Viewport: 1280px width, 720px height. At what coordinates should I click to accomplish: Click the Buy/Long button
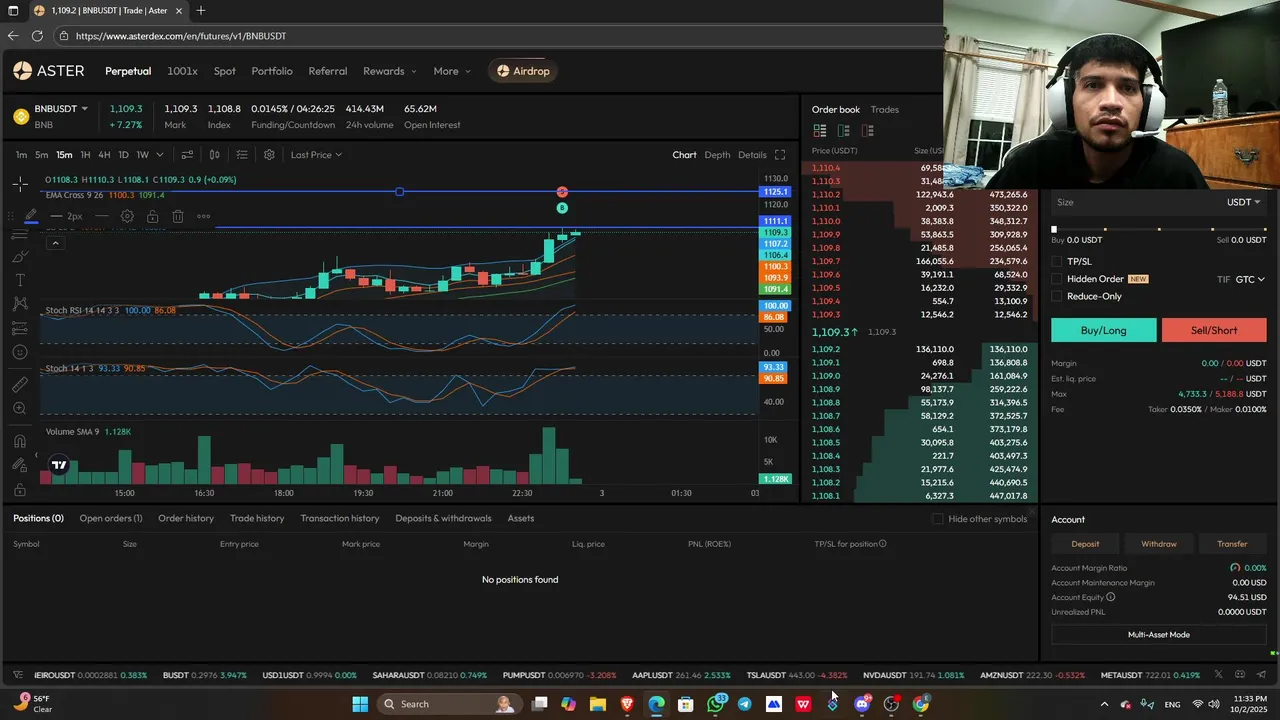click(1104, 330)
